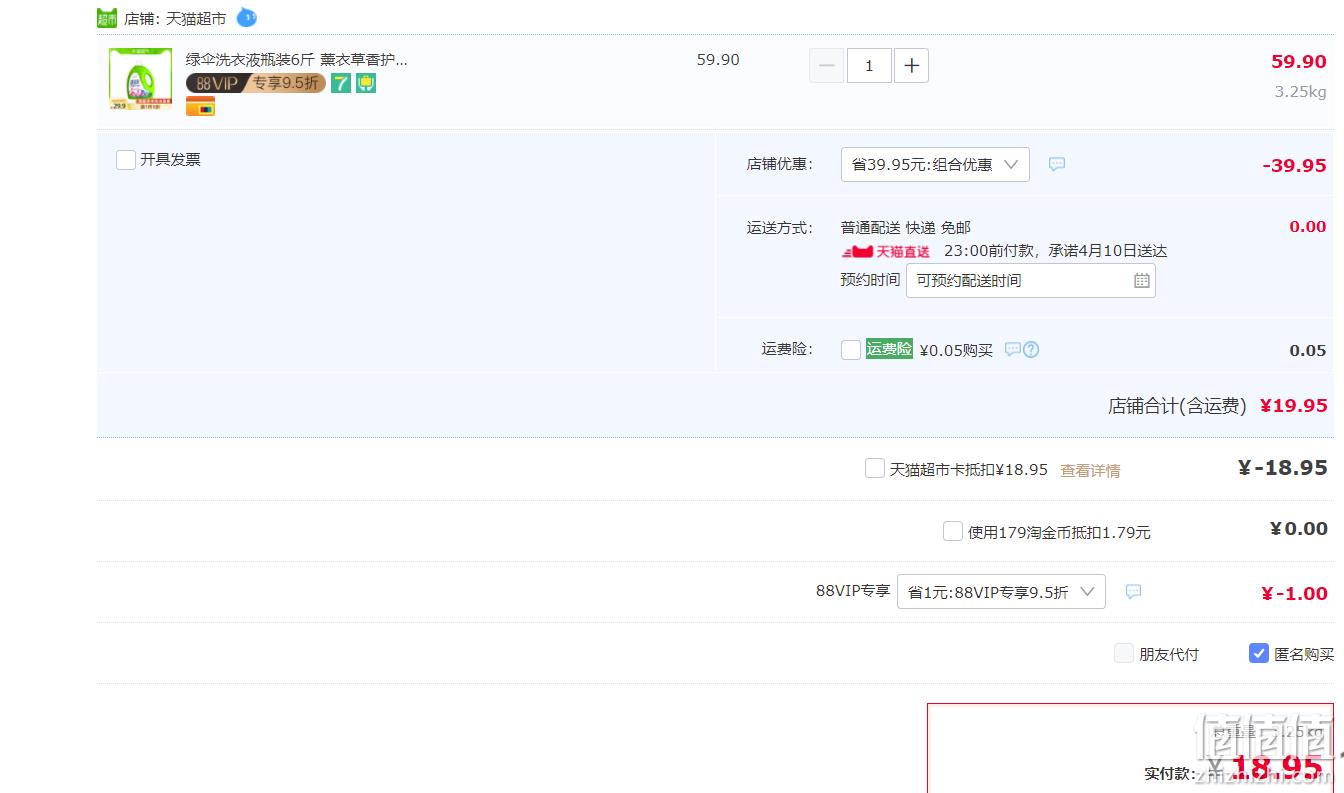Open the calendar icon in 预约时间 field
Screen dimensions: 1344x793
point(1142,281)
